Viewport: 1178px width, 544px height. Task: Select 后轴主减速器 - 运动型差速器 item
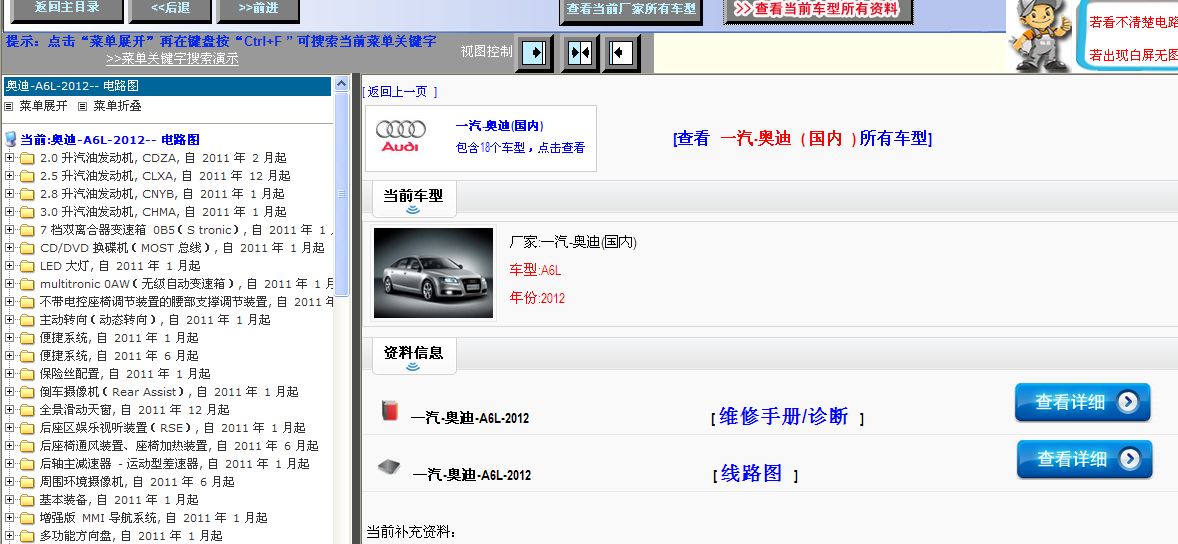174,464
